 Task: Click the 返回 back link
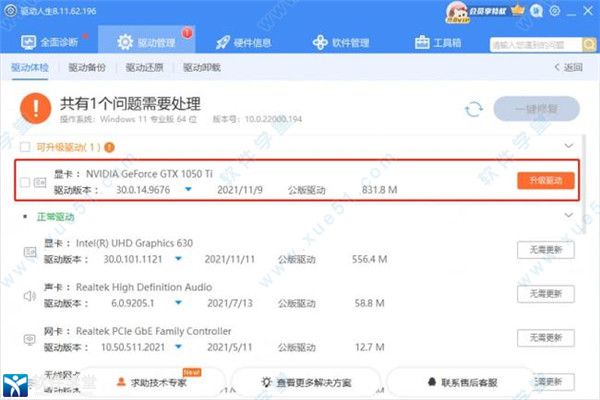569,67
